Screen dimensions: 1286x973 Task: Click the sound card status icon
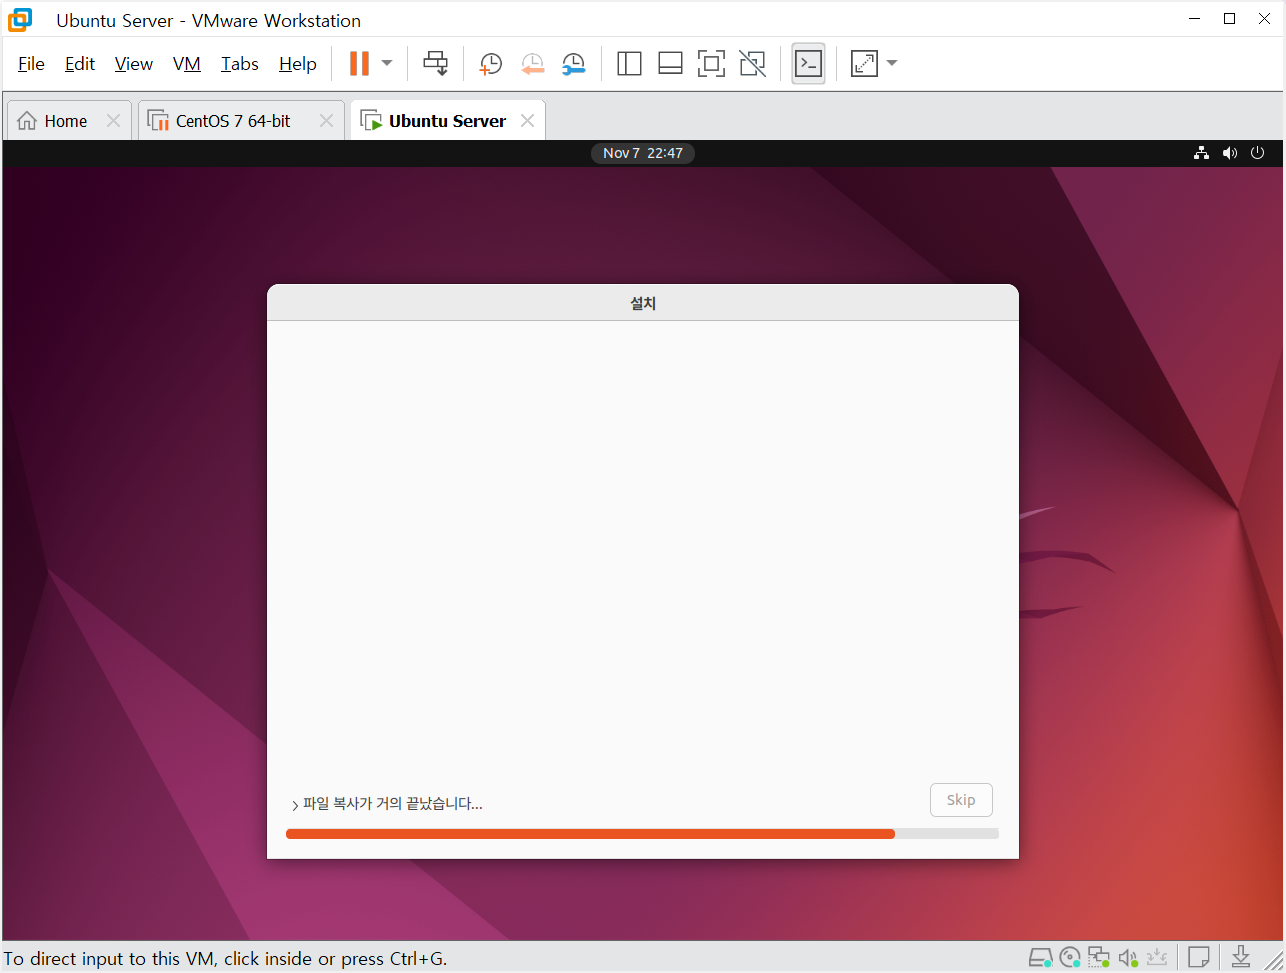click(1129, 957)
